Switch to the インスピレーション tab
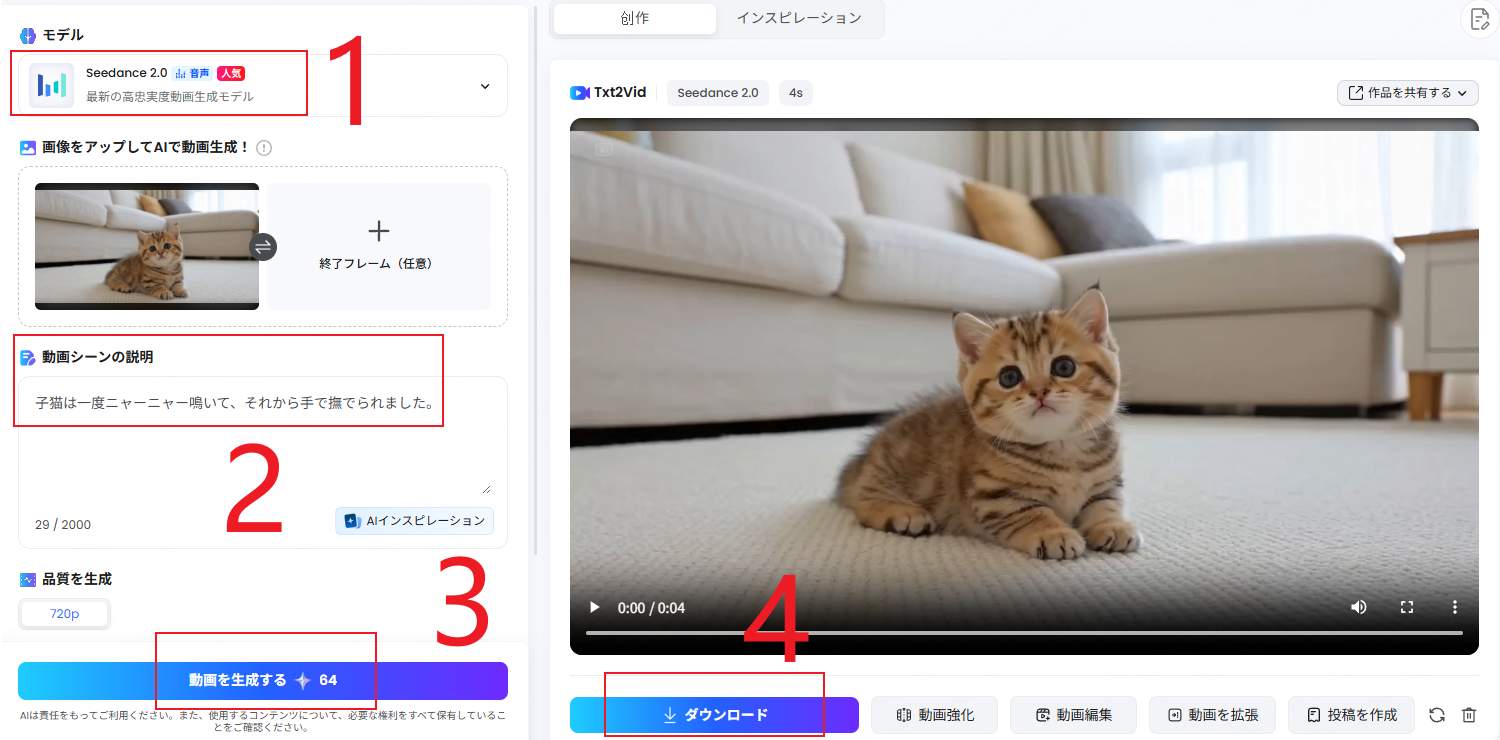1500x740 pixels. [x=799, y=18]
